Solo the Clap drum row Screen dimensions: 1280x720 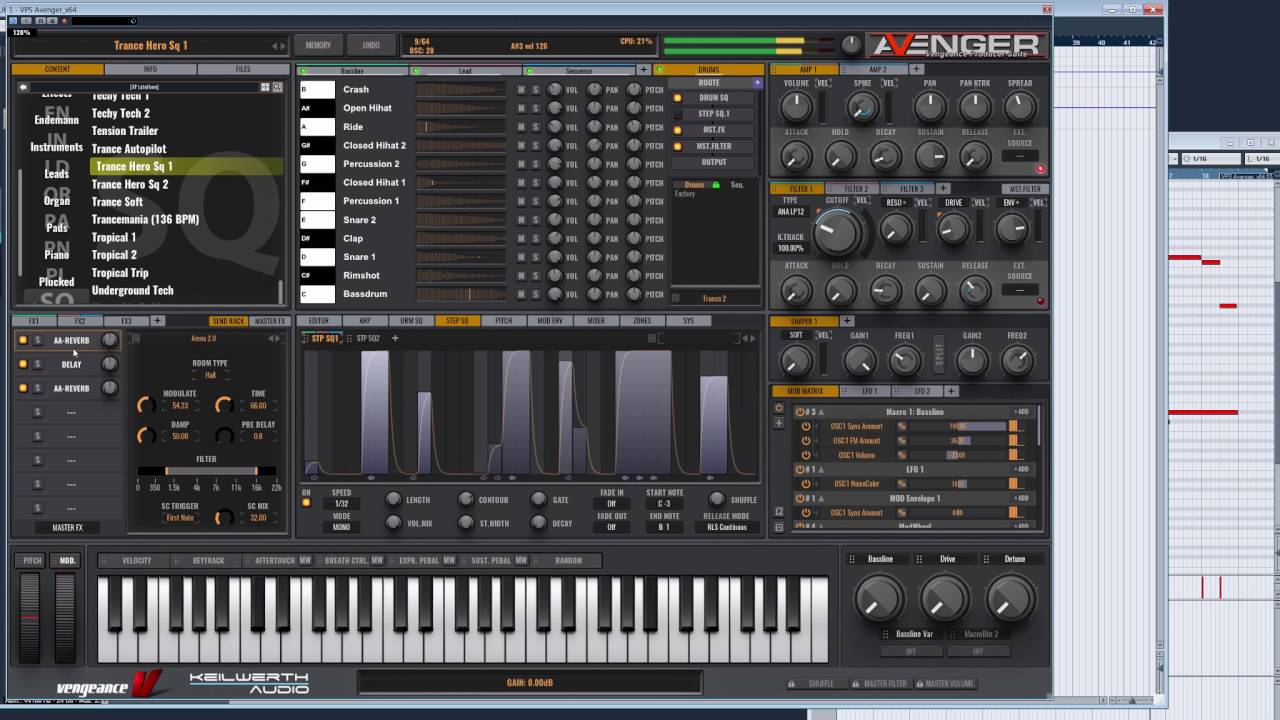click(x=535, y=238)
